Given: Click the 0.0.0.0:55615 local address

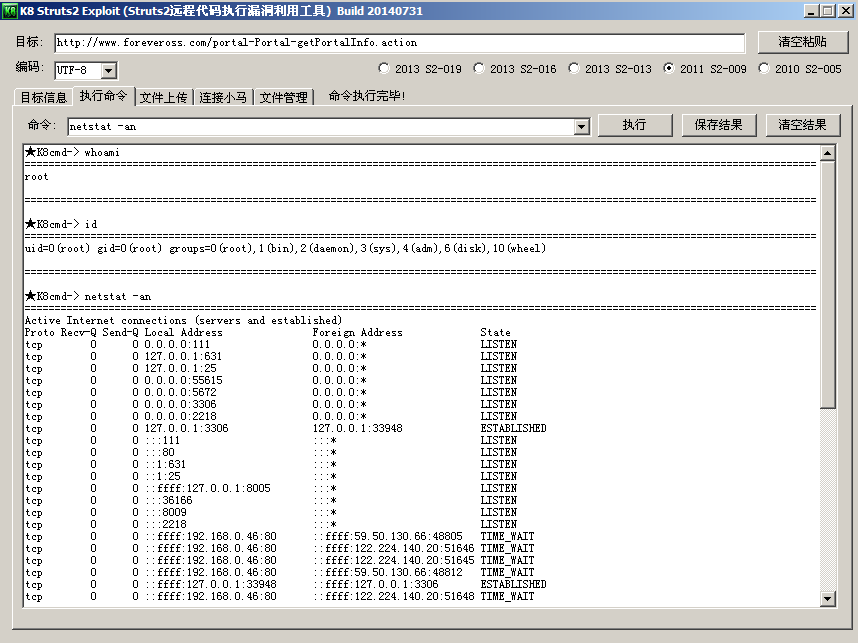Looking at the screenshot, I should point(183,380).
